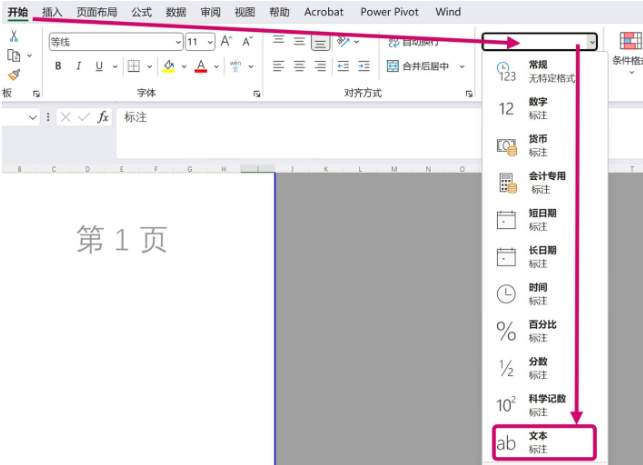Switch to the 审阅 ribbon tab
The width and height of the screenshot is (643, 465).
(210, 12)
